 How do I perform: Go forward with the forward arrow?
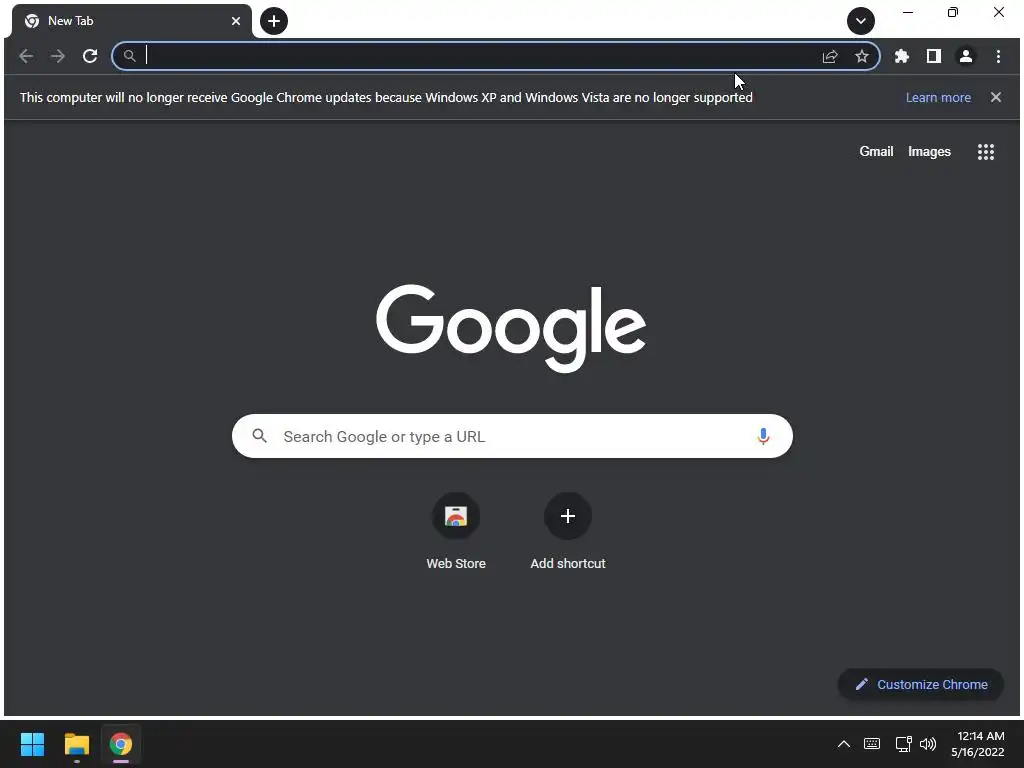click(58, 56)
